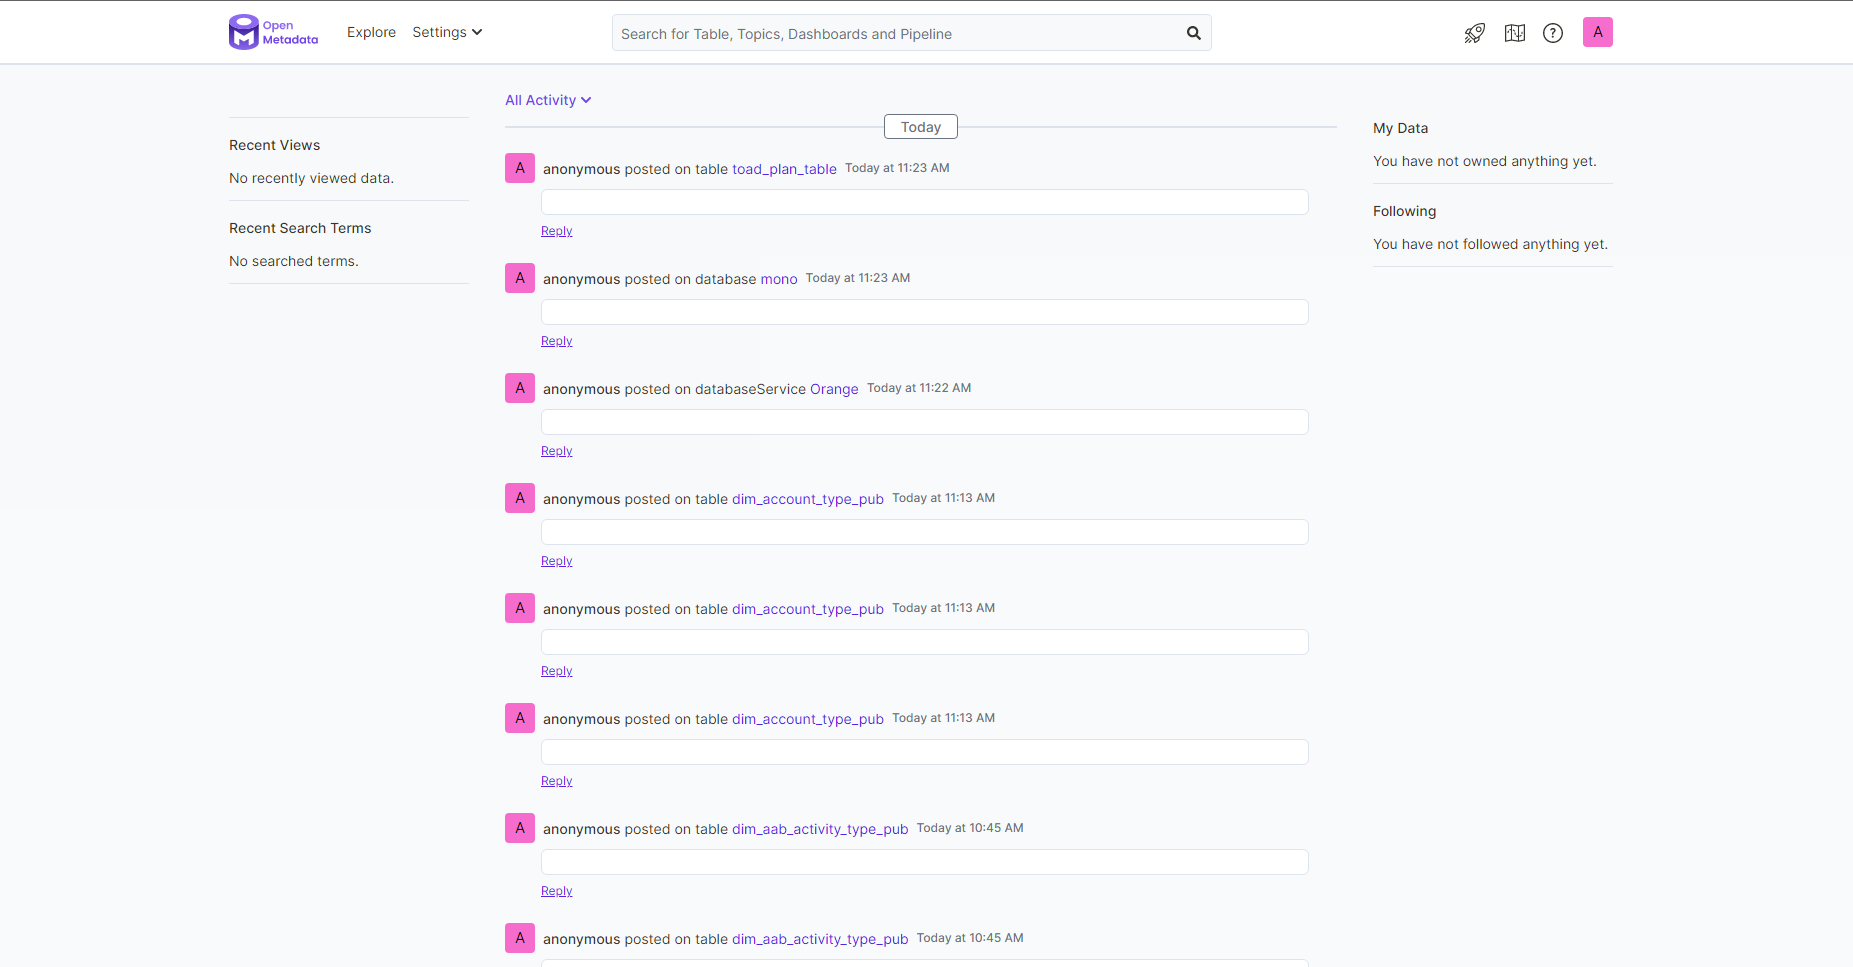1853x967 pixels.
Task: Click avatar beside Orange databaseService post
Action: coord(520,388)
